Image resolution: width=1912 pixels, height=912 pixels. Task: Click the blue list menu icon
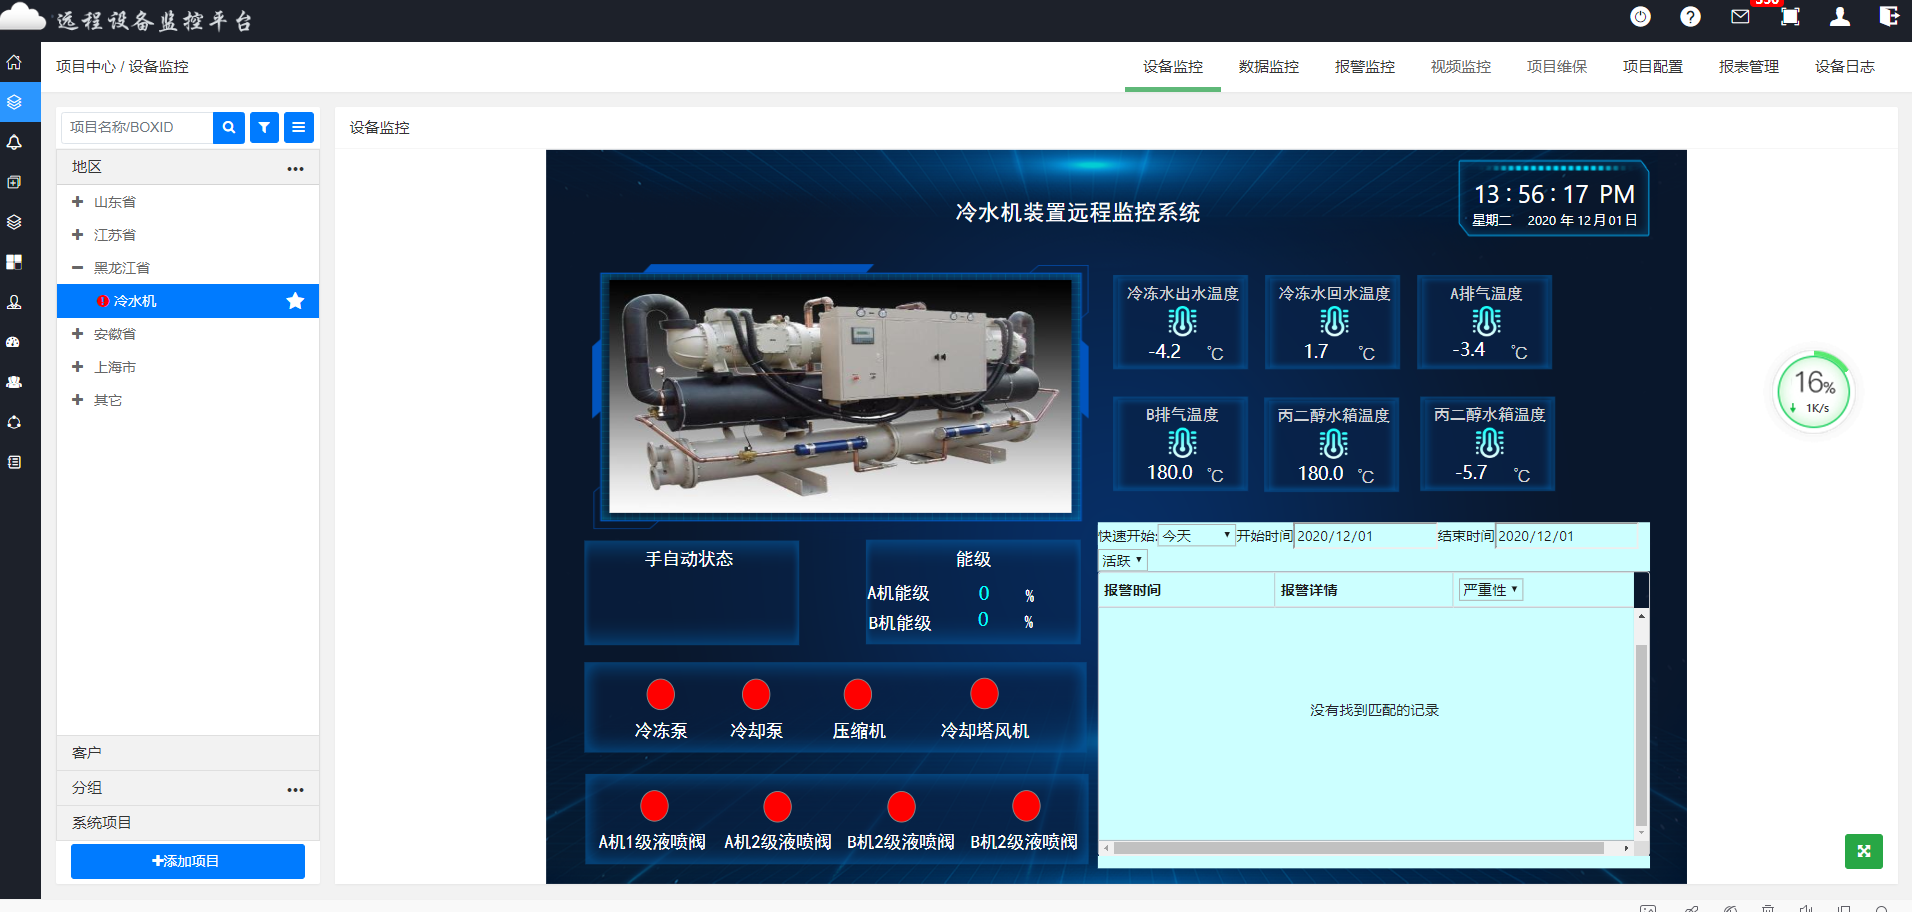[298, 127]
